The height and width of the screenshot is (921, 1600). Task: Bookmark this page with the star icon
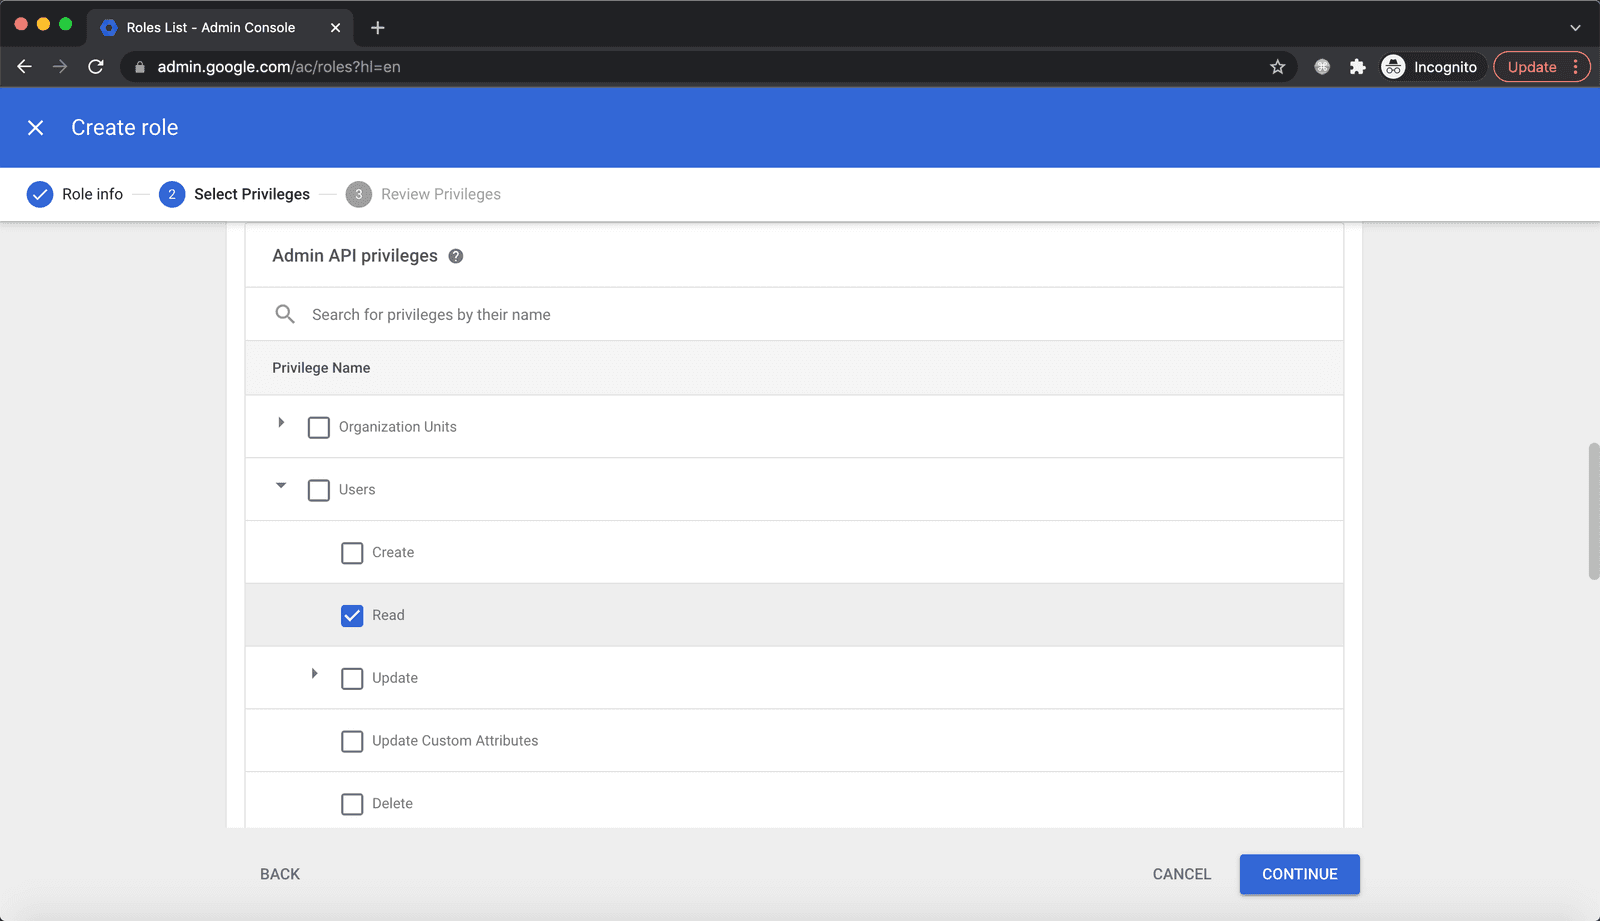(x=1277, y=67)
